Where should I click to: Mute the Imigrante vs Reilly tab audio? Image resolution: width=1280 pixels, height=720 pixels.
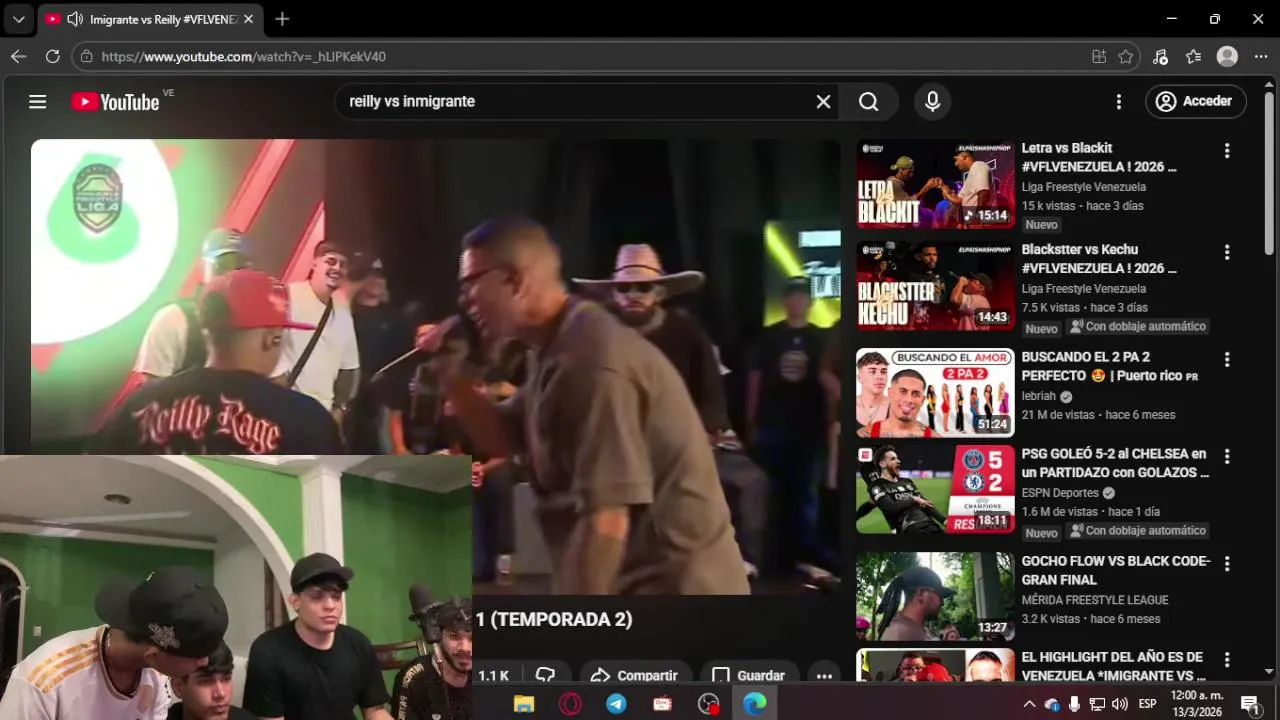coord(74,19)
